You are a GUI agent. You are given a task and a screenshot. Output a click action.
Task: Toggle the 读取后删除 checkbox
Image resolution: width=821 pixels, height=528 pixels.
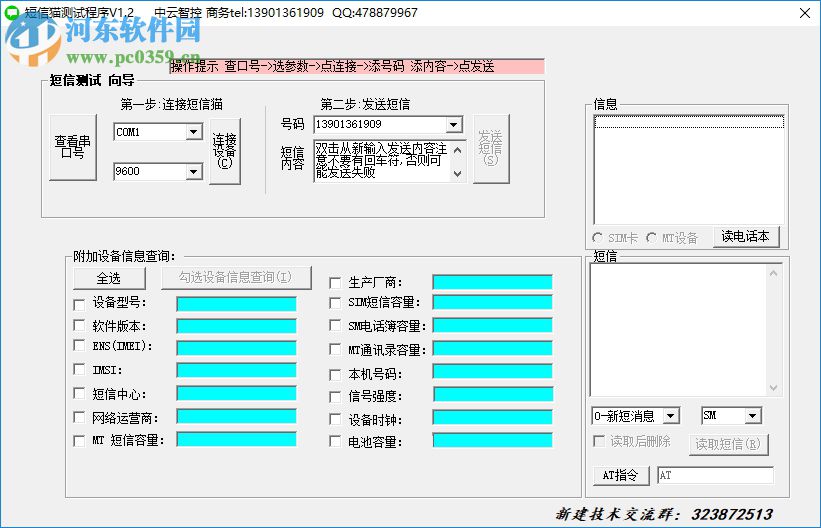tap(599, 441)
